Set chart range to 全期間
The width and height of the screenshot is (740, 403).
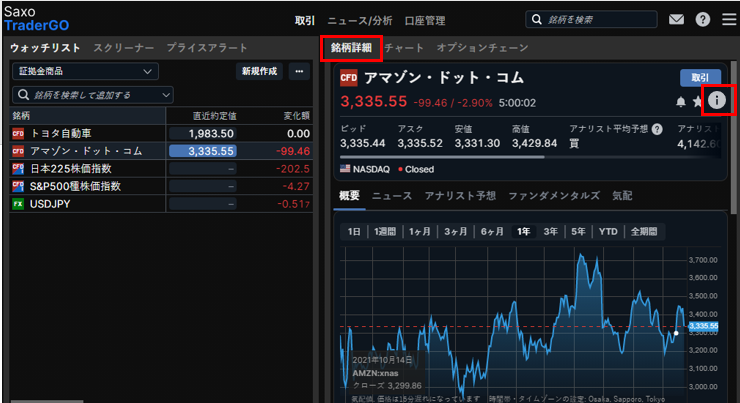pos(644,232)
